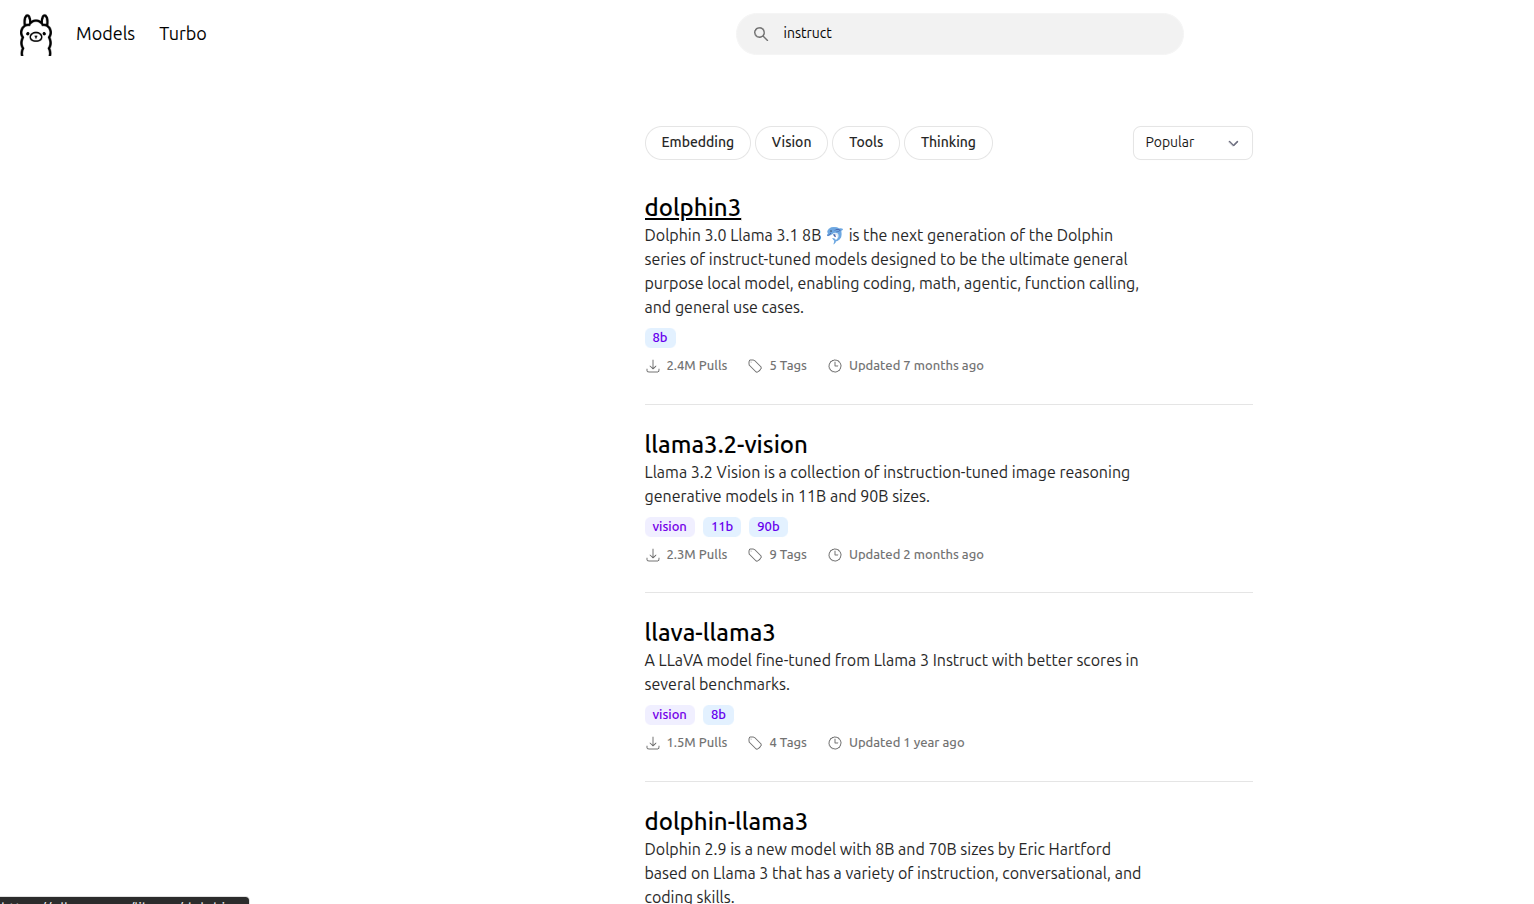Click the search magnifier icon
This screenshot has width=1534, height=904.
coord(761,34)
